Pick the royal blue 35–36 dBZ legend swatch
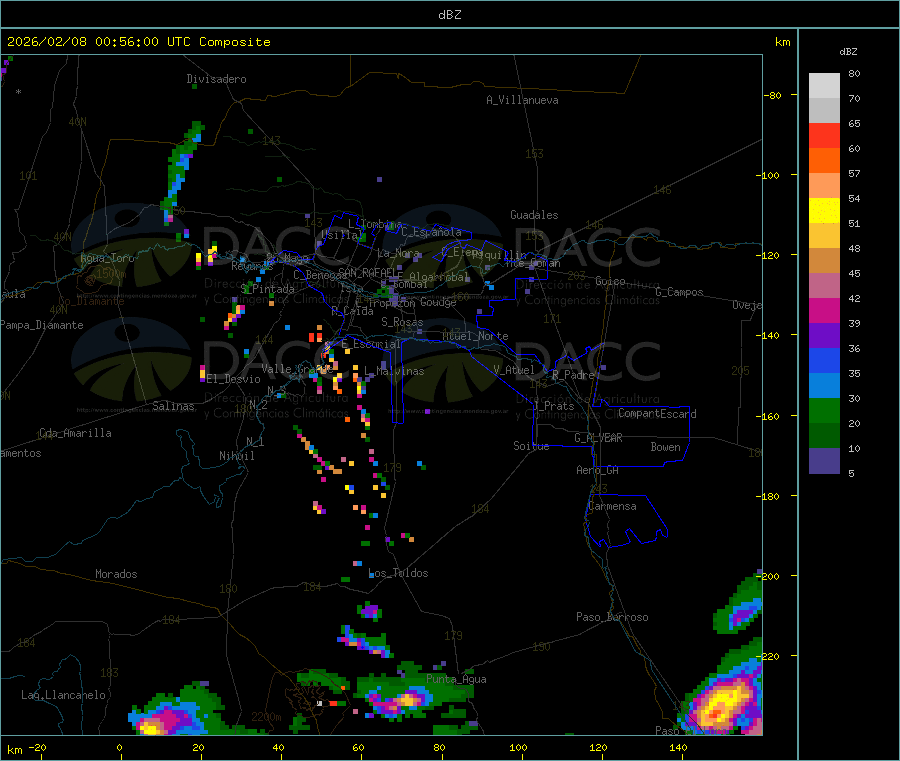Image resolution: width=900 pixels, height=761 pixels. pos(824,360)
